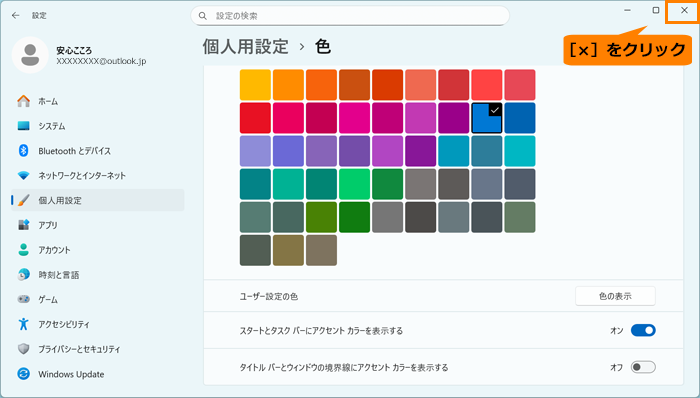Image resolution: width=700 pixels, height=398 pixels.
Task: Go to Bluetooth とデバイス
Action: click(98, 151)
